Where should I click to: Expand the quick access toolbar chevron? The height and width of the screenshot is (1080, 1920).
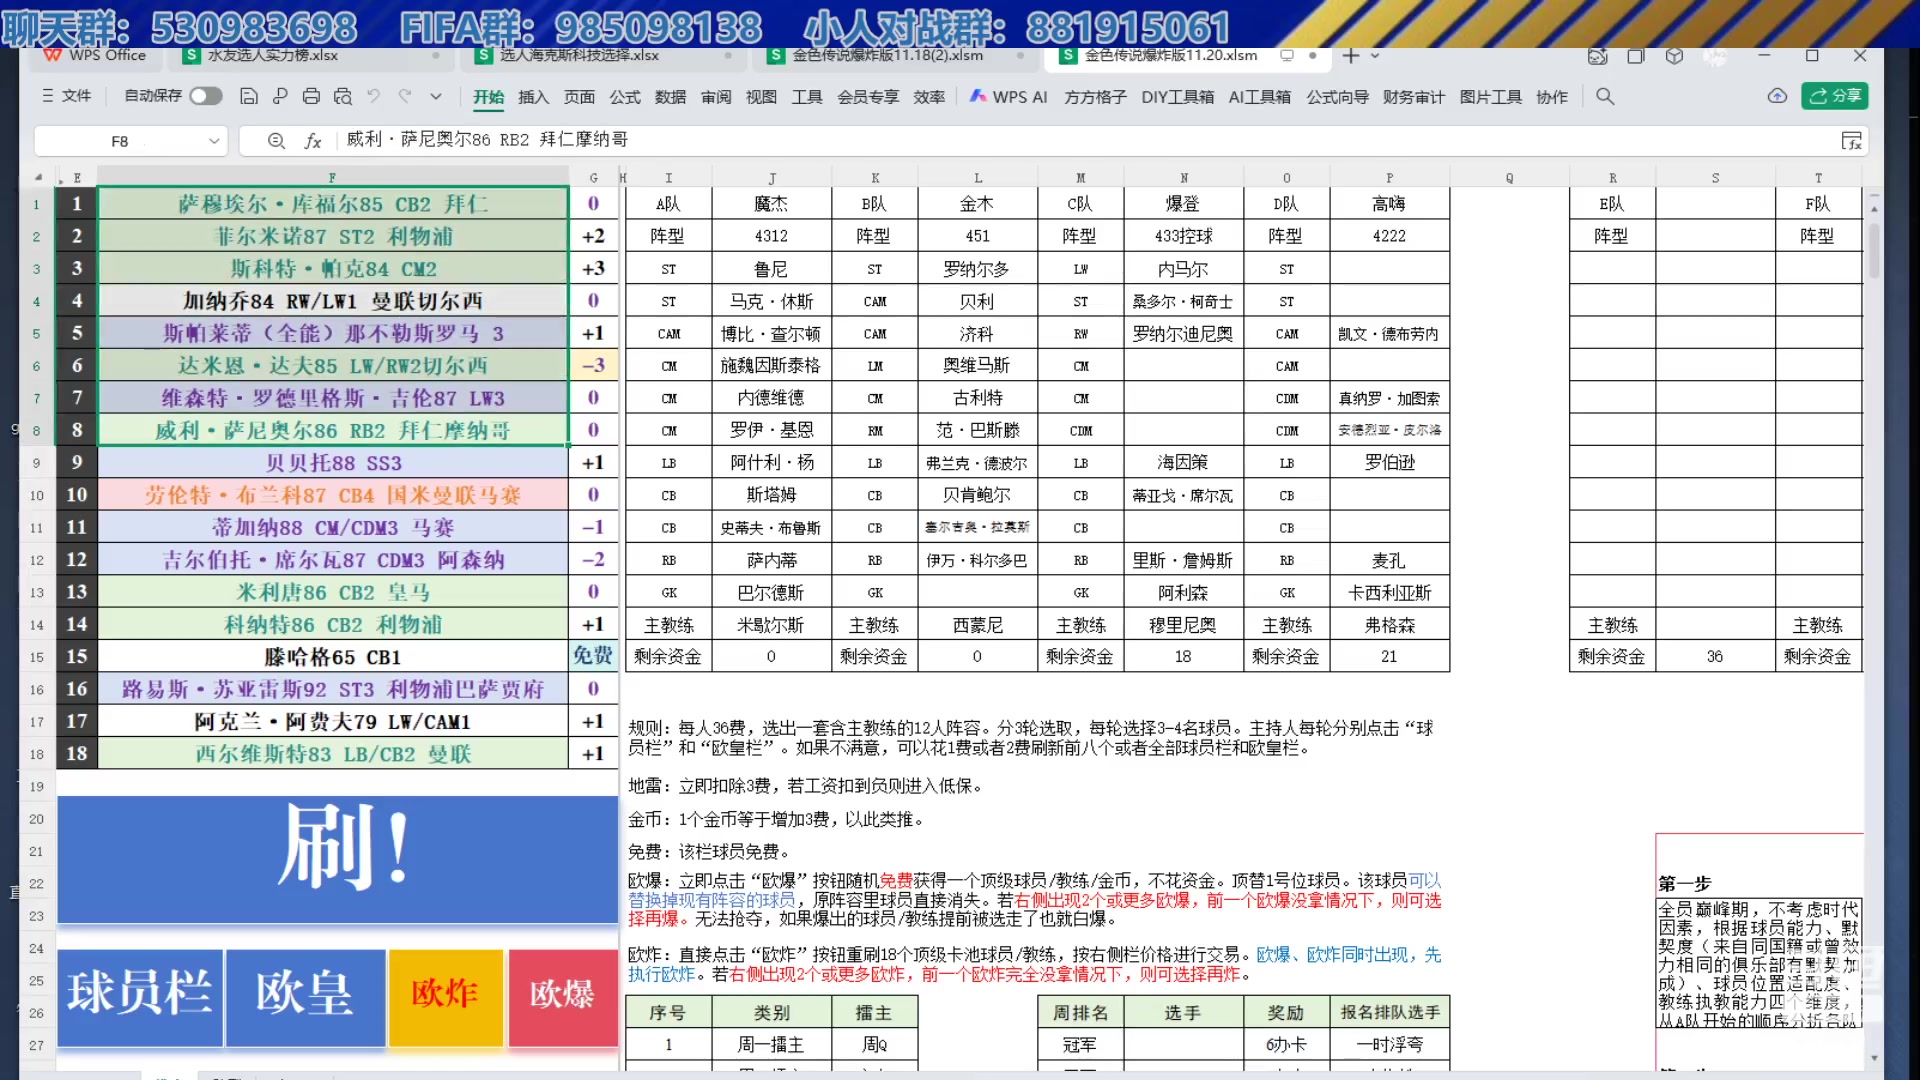[x=436, y=96]
